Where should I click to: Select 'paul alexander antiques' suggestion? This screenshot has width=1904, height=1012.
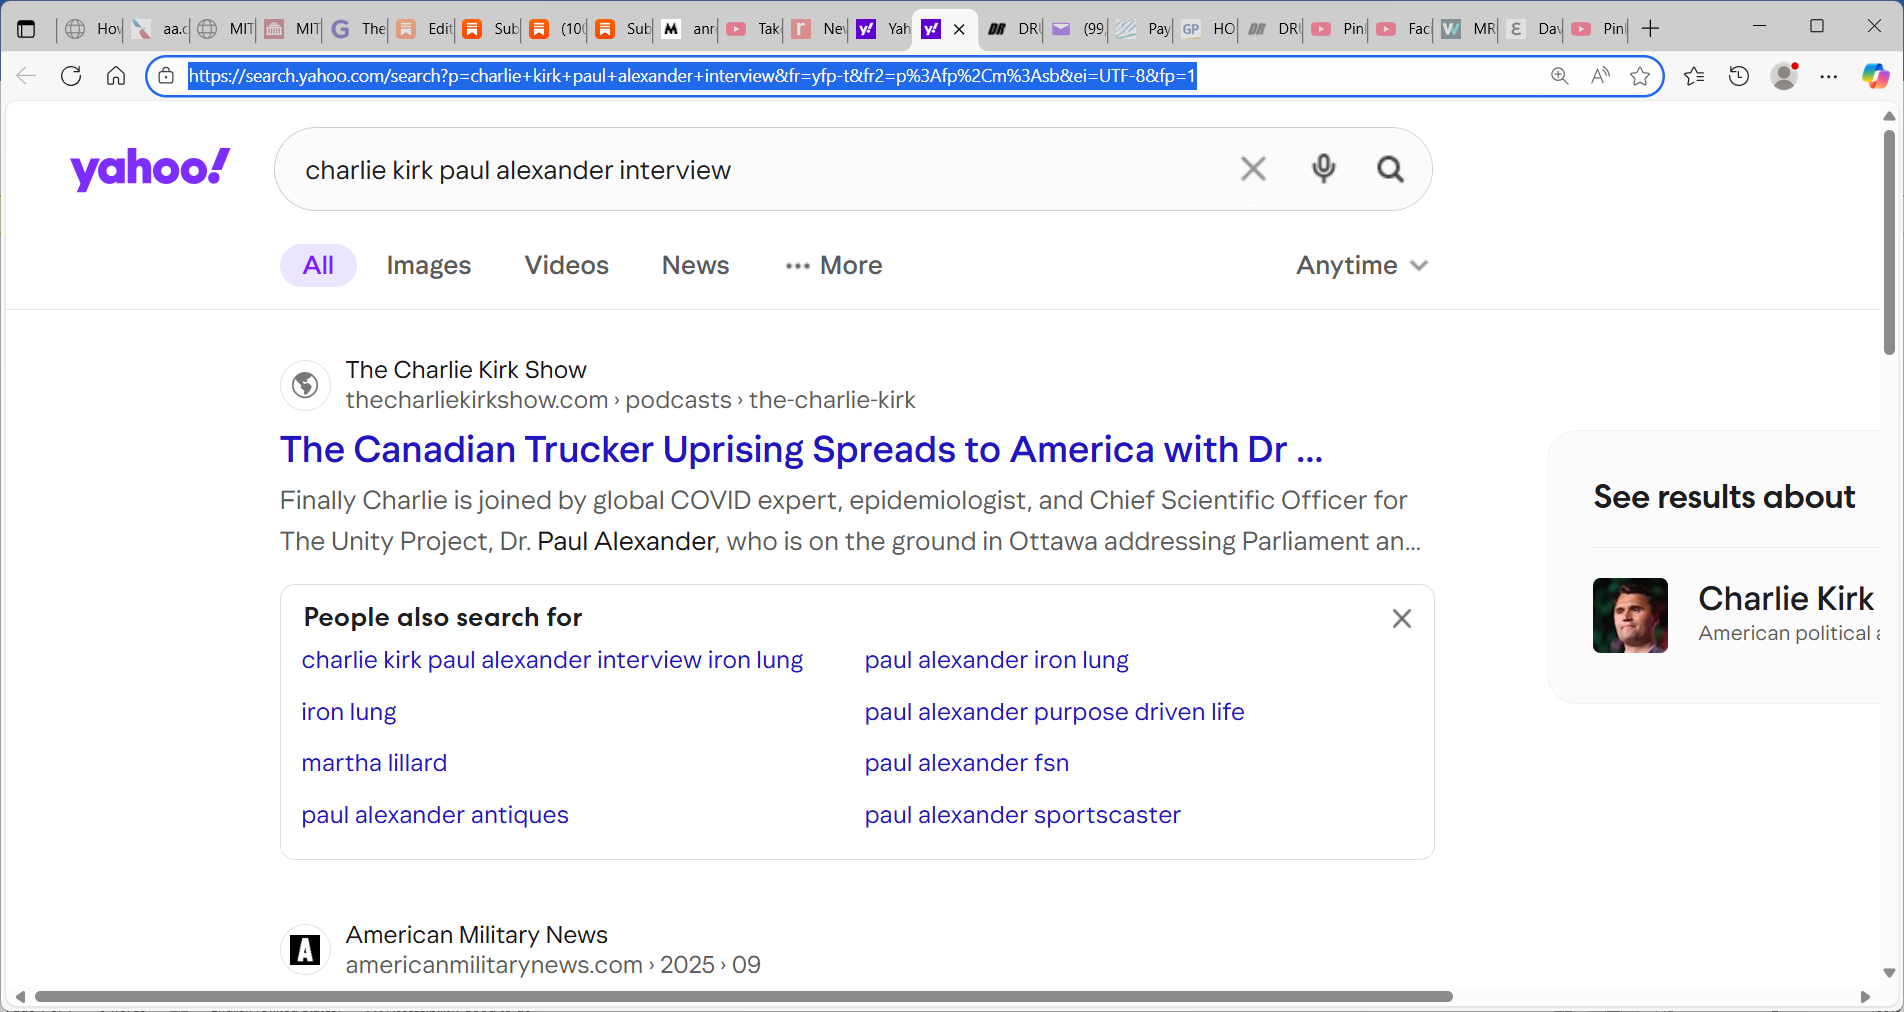(x=434, y=815)
